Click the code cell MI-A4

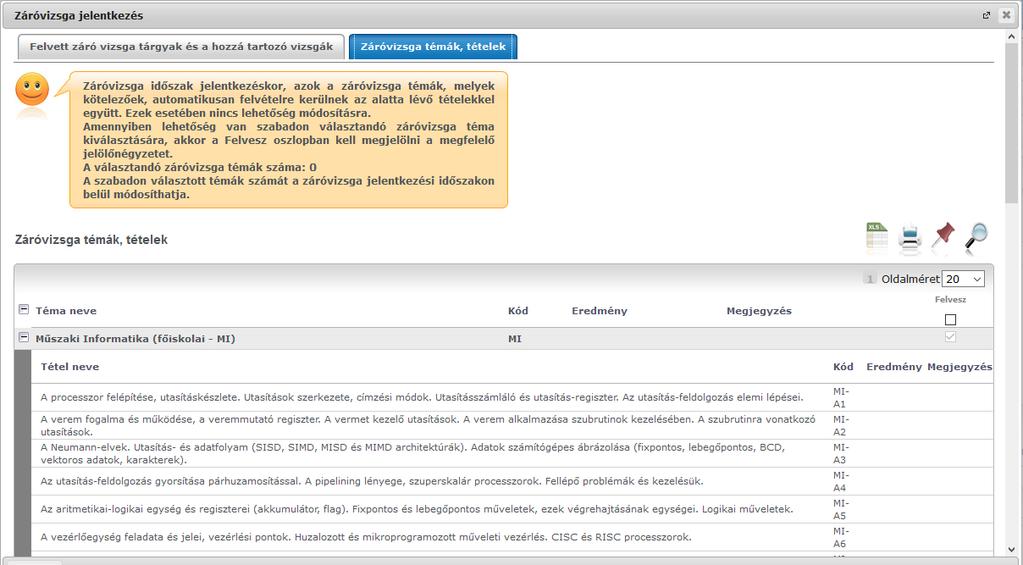[x=841, y=481]
